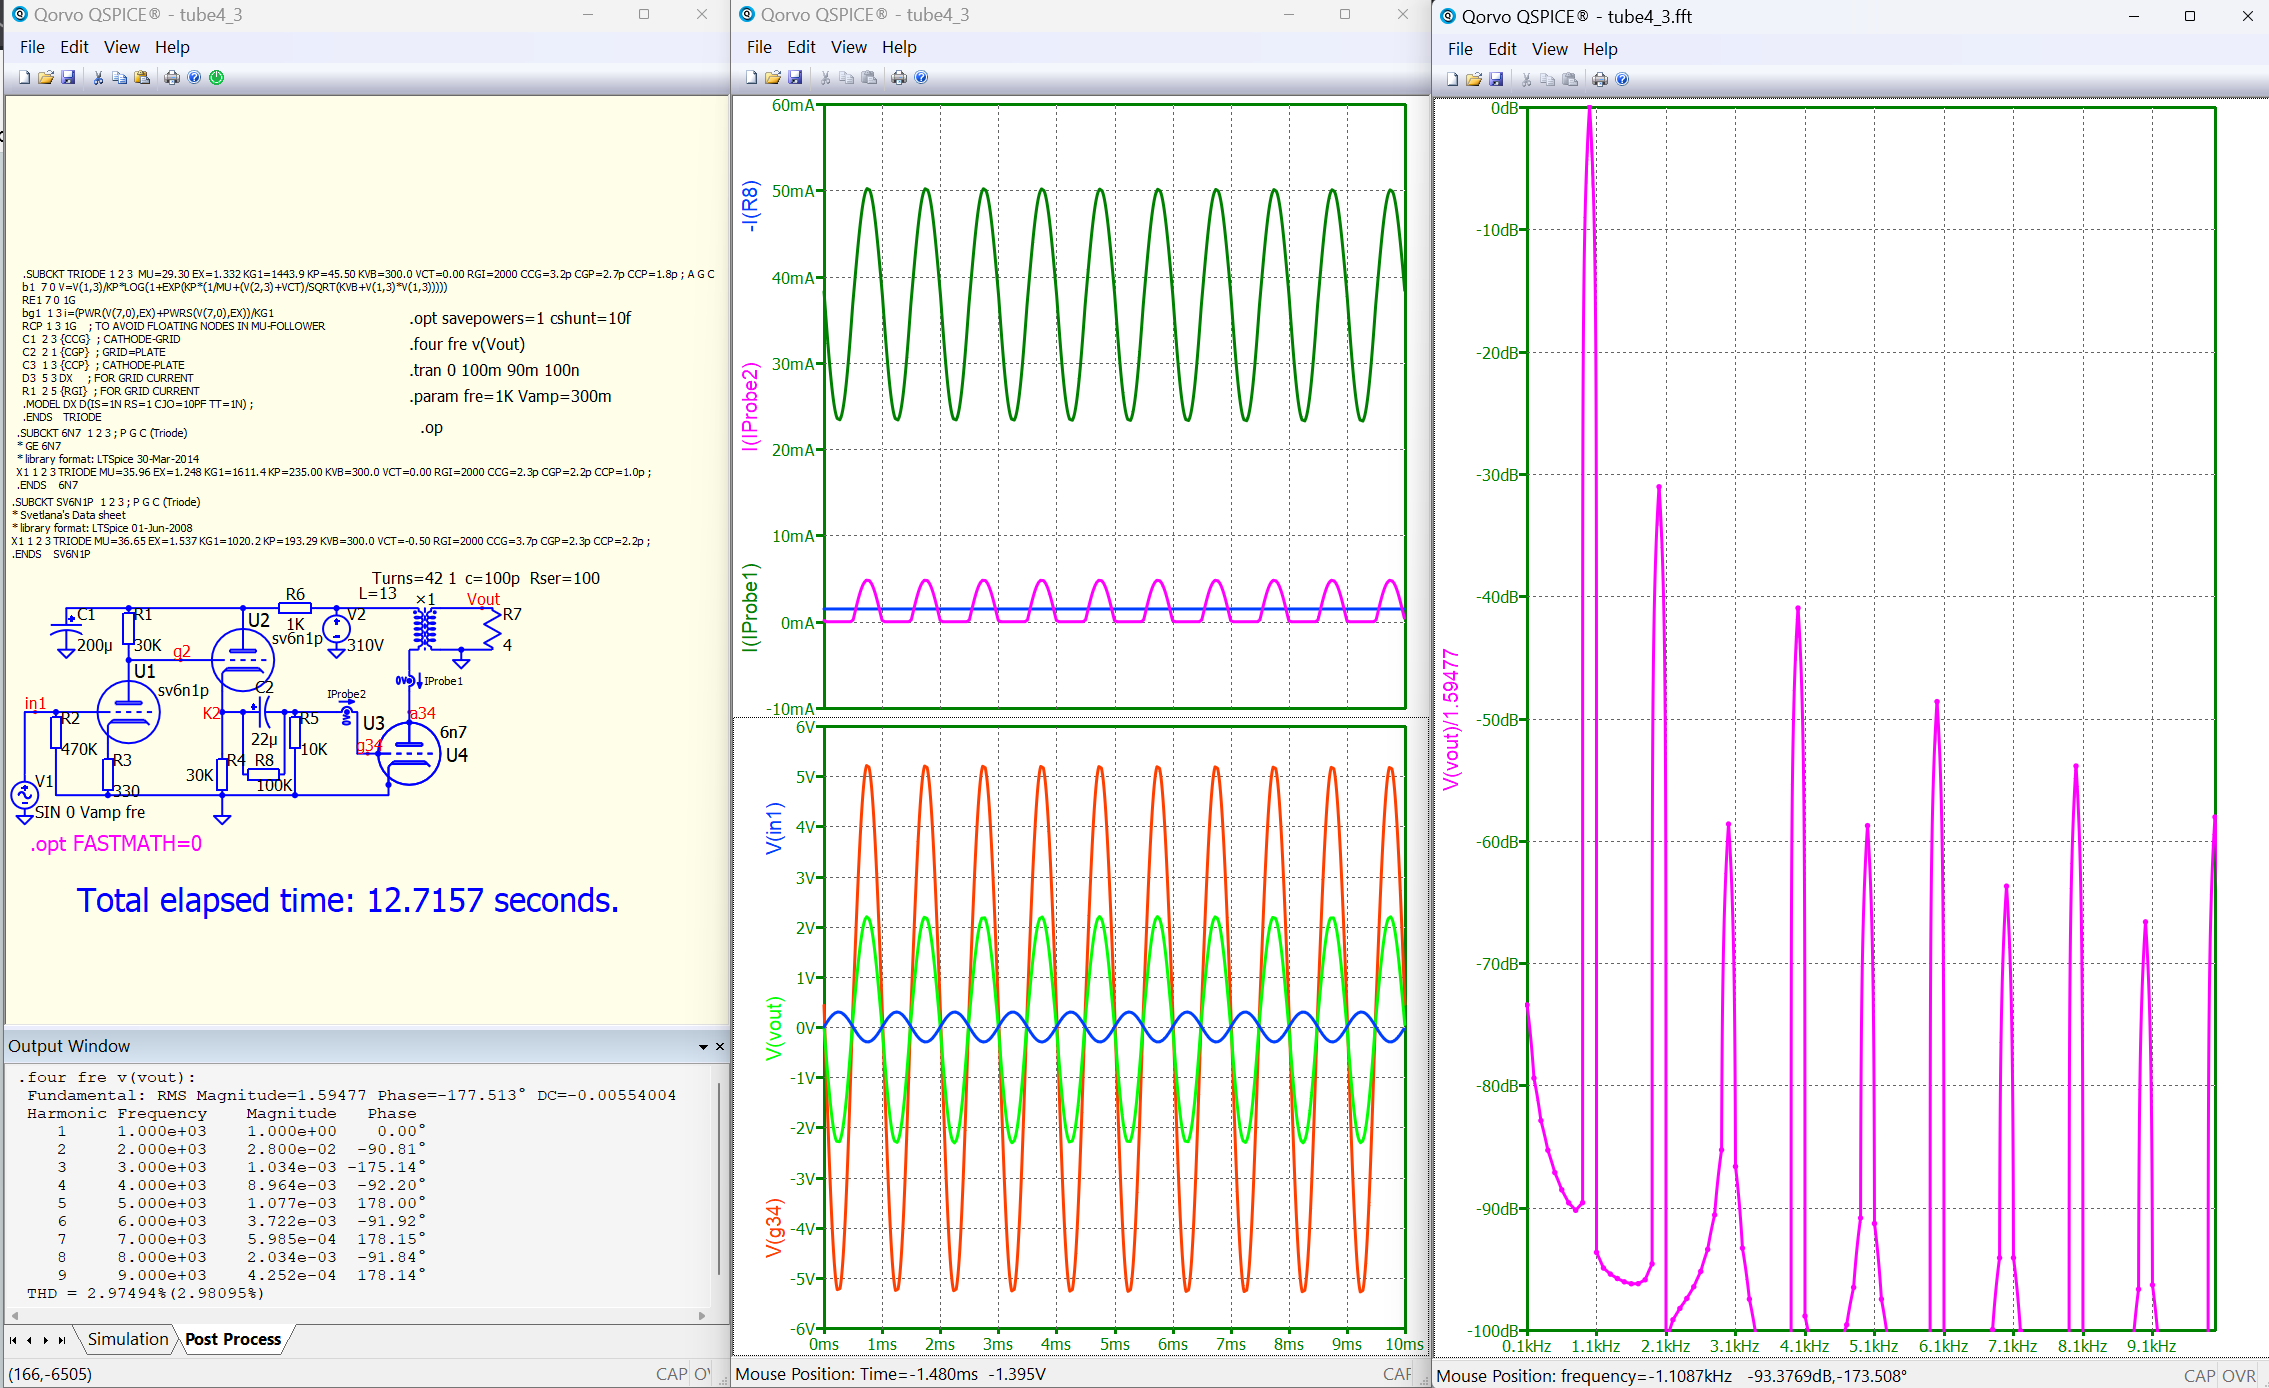Close the Output Window panel
Image resolution: width=2269 pixels, height=1388 pixels.
coord(719,1046)
